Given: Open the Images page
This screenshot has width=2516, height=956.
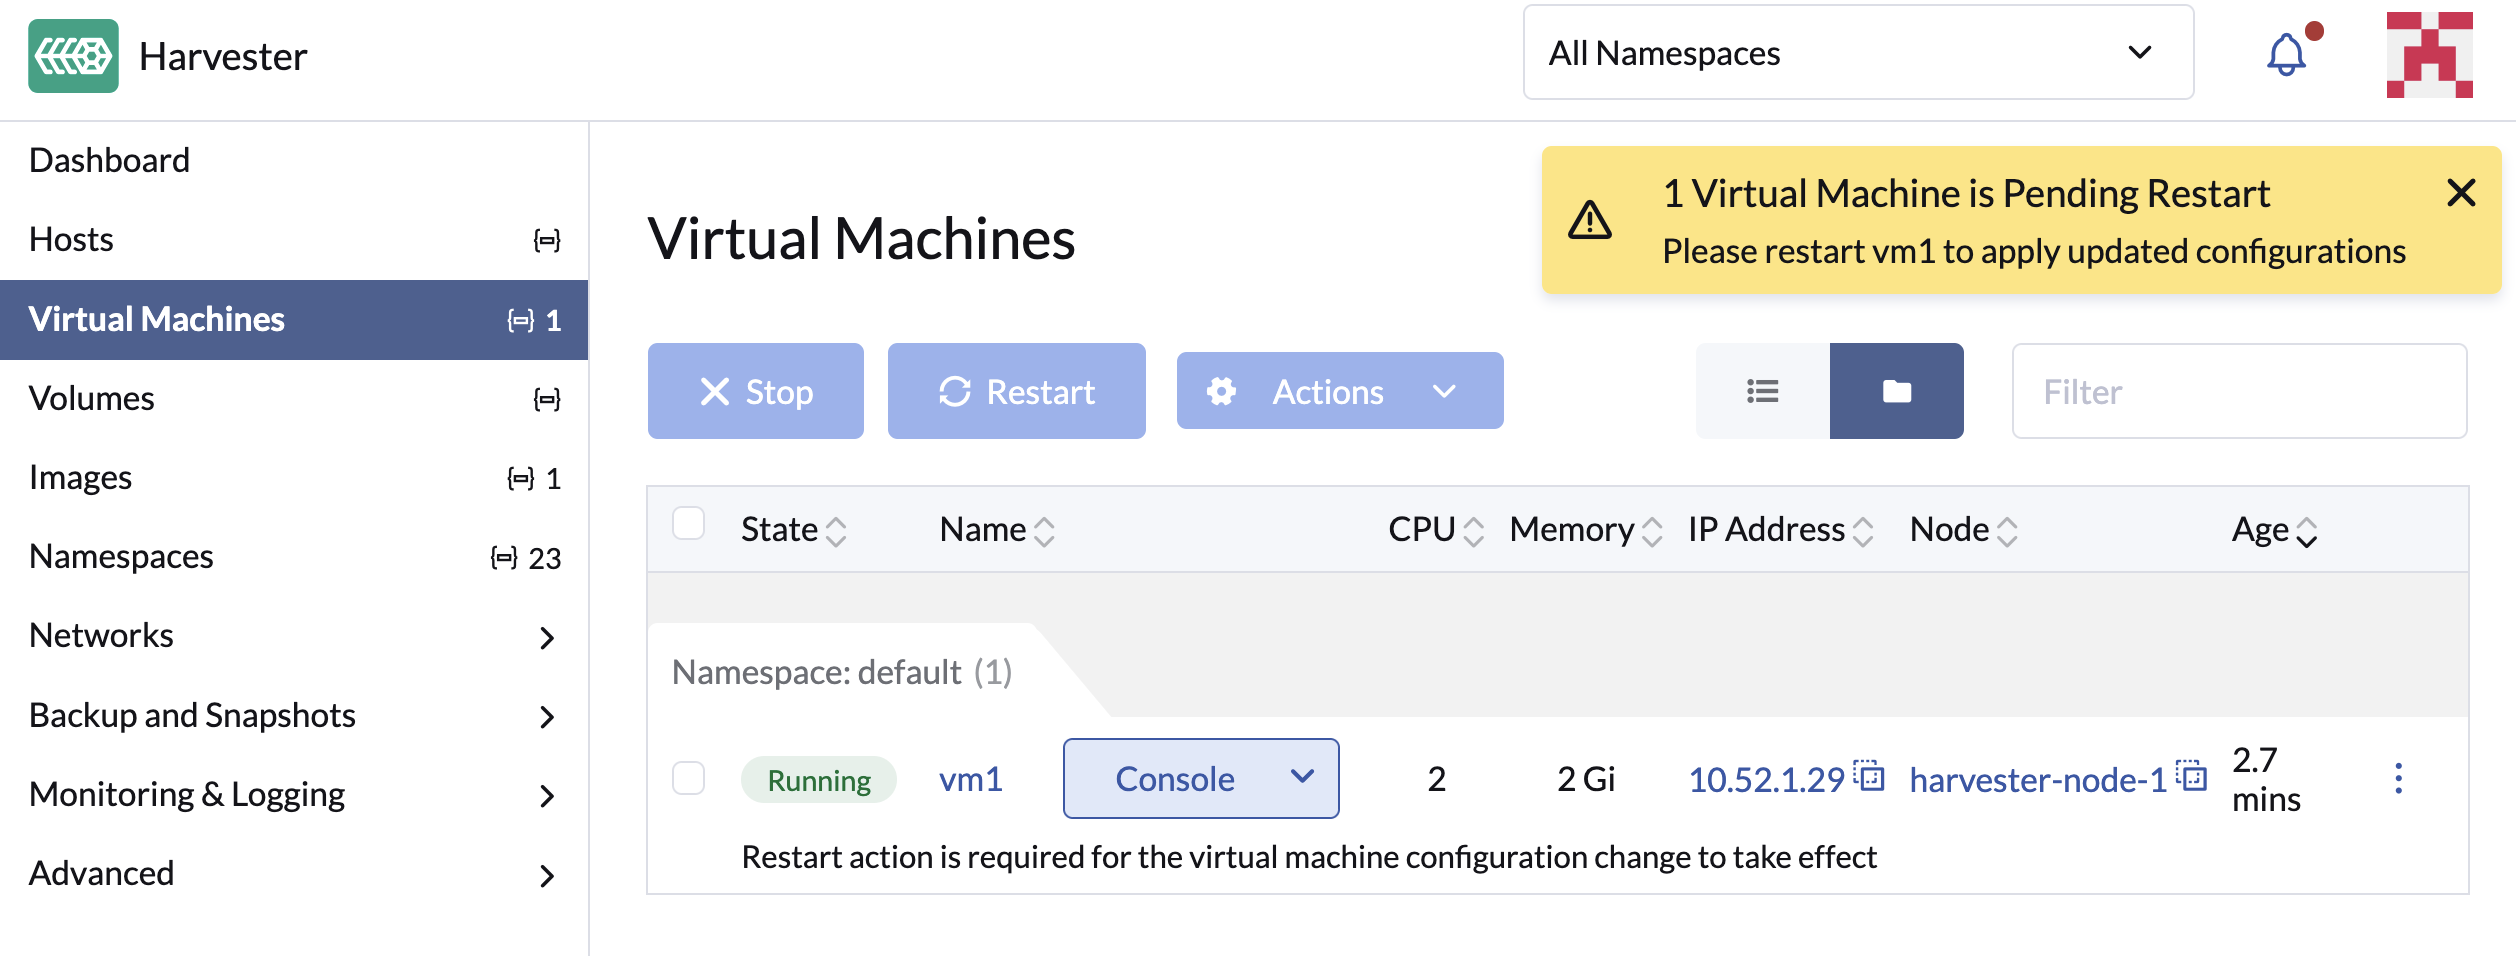Looking at the screenshot, I should pos(80,477).
